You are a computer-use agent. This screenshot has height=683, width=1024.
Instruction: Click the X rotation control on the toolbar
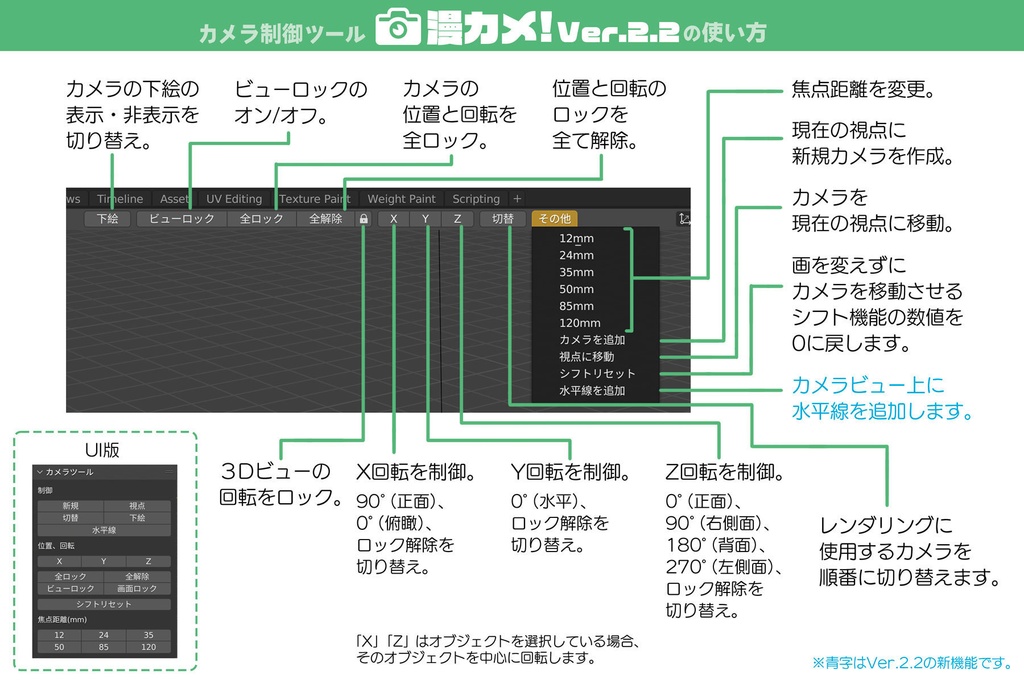pyautogui.click(x=393, y=218)
